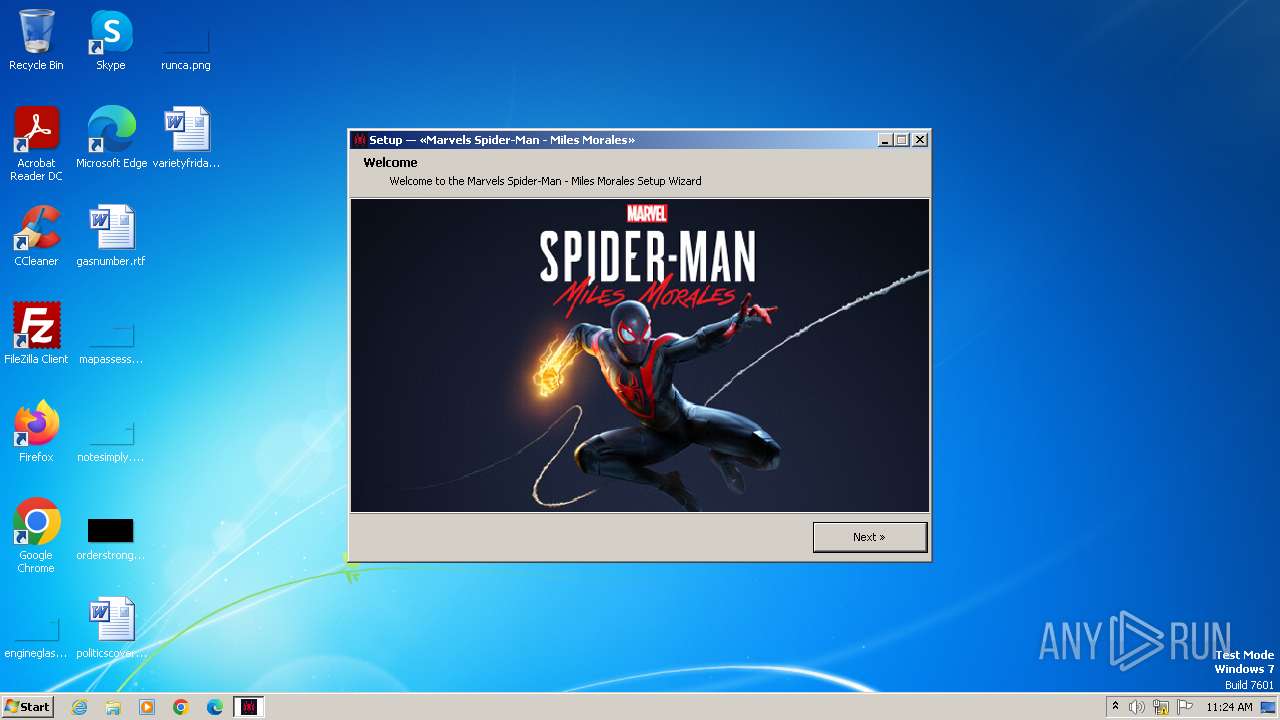The image size is (1280, 720).
Task: Open Action Center flag tray icon
Action: coord(1185,707)
